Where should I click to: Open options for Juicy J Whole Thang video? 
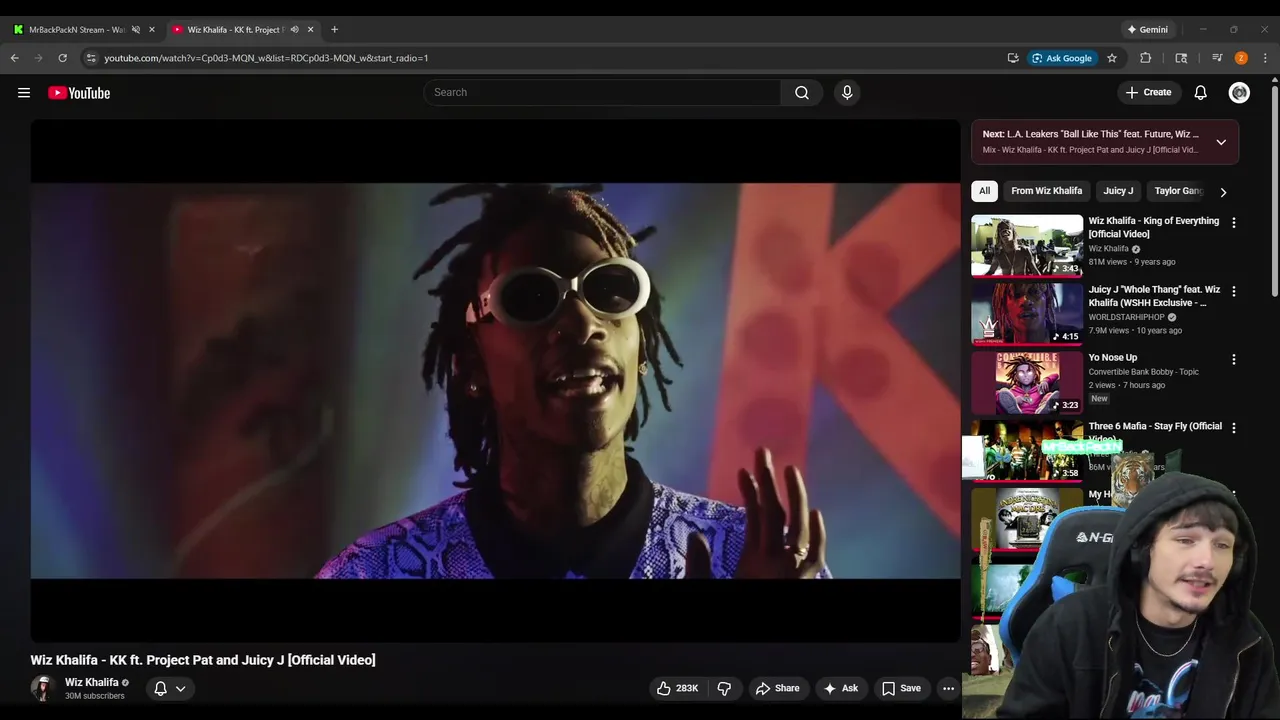click(x=1233, y=291)
